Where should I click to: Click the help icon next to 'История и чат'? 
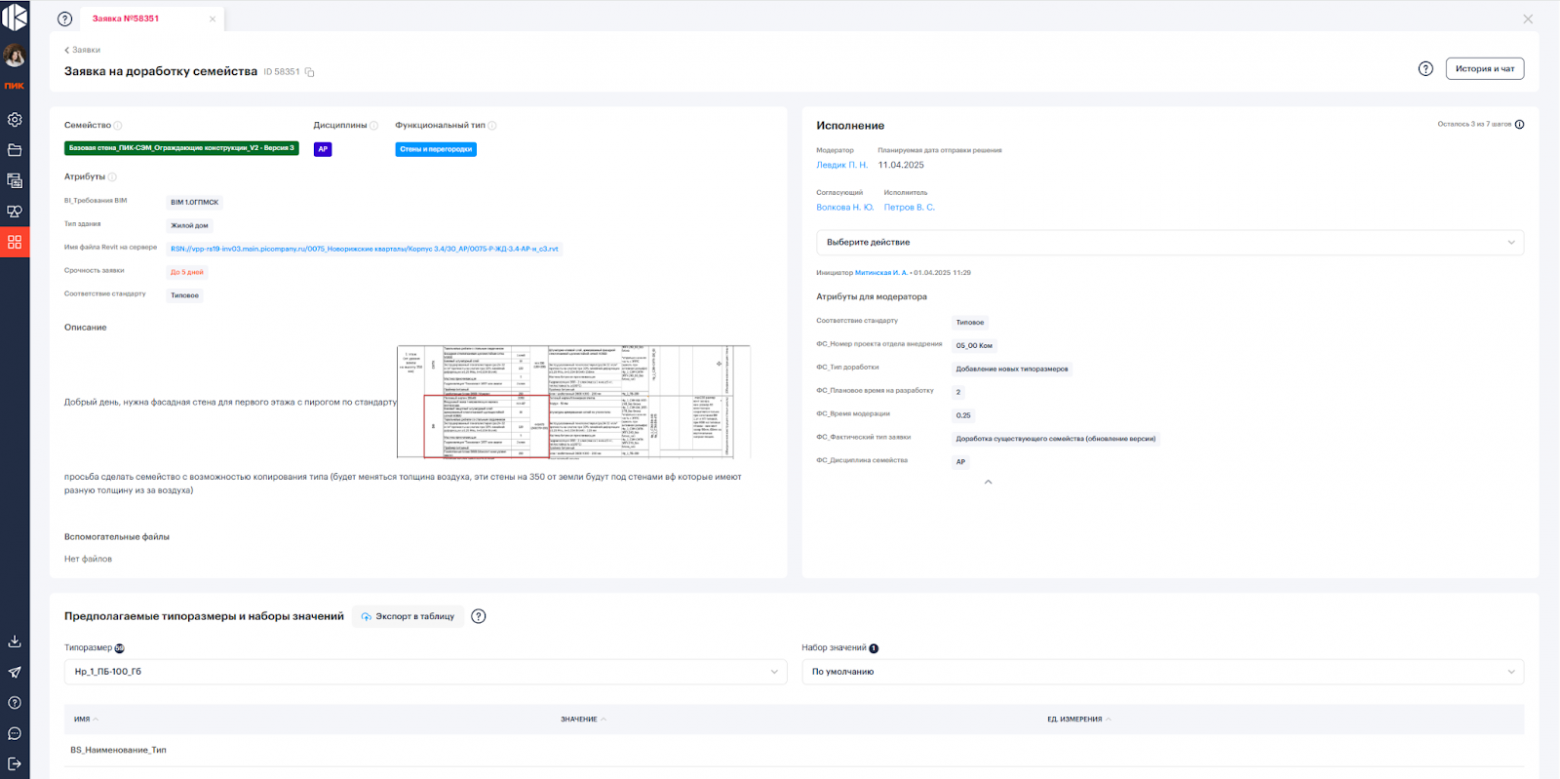pos(1426,69)
